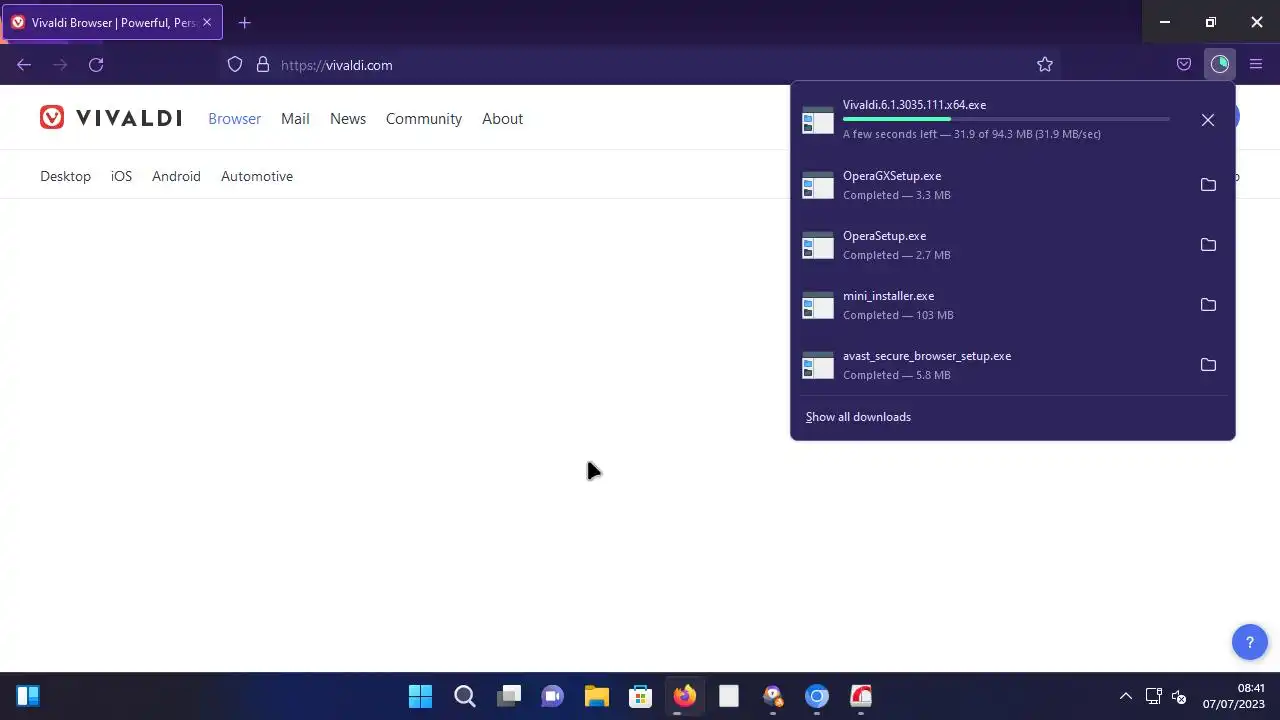Image resolution: width=1280 pixels, height=720 pixels.
Task: Click the site security padlock icon
Action: [x=263, y=65]
